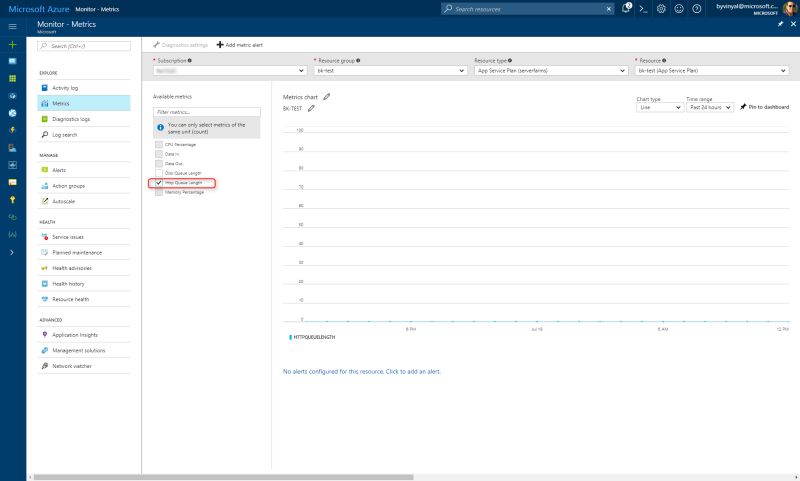Open Service issues under Health

(x=84, y=237)
